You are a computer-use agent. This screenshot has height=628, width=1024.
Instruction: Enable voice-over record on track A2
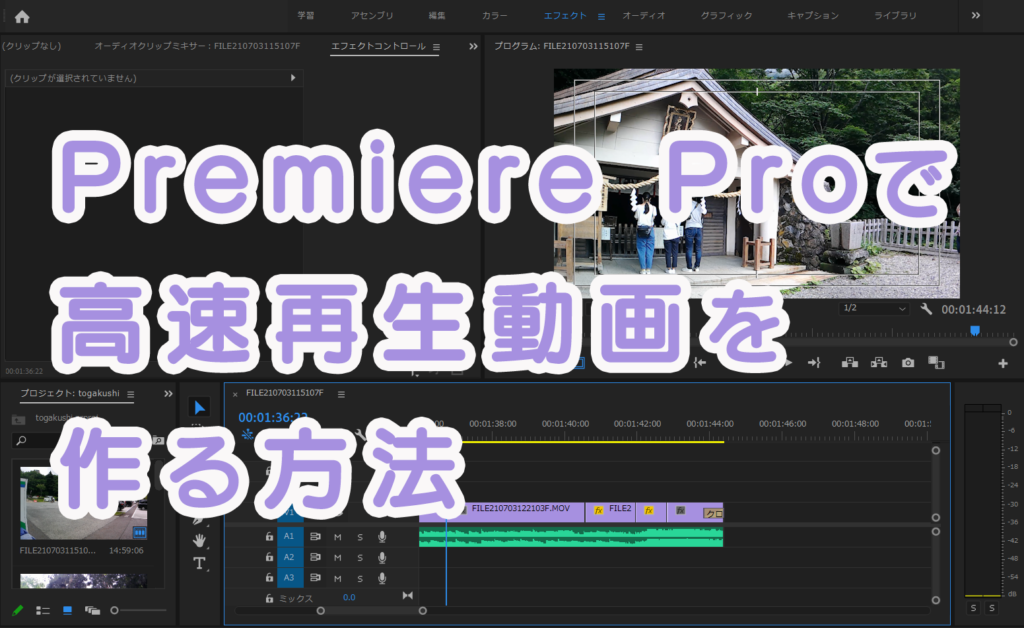382,557
